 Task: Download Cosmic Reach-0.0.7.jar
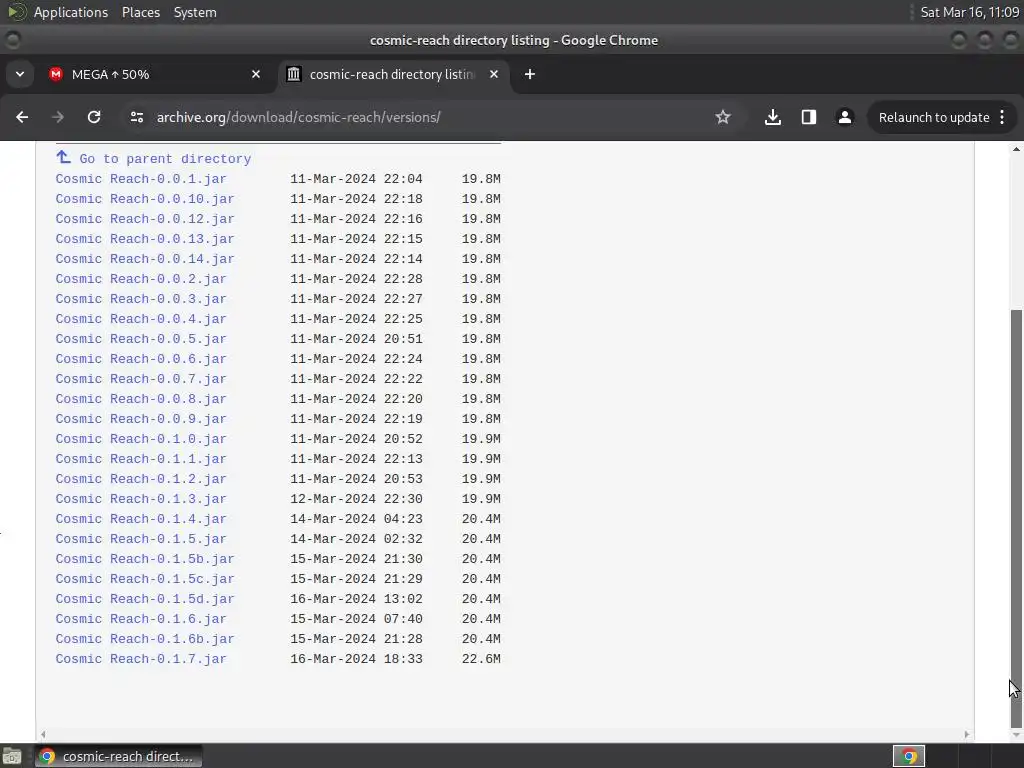141,379
